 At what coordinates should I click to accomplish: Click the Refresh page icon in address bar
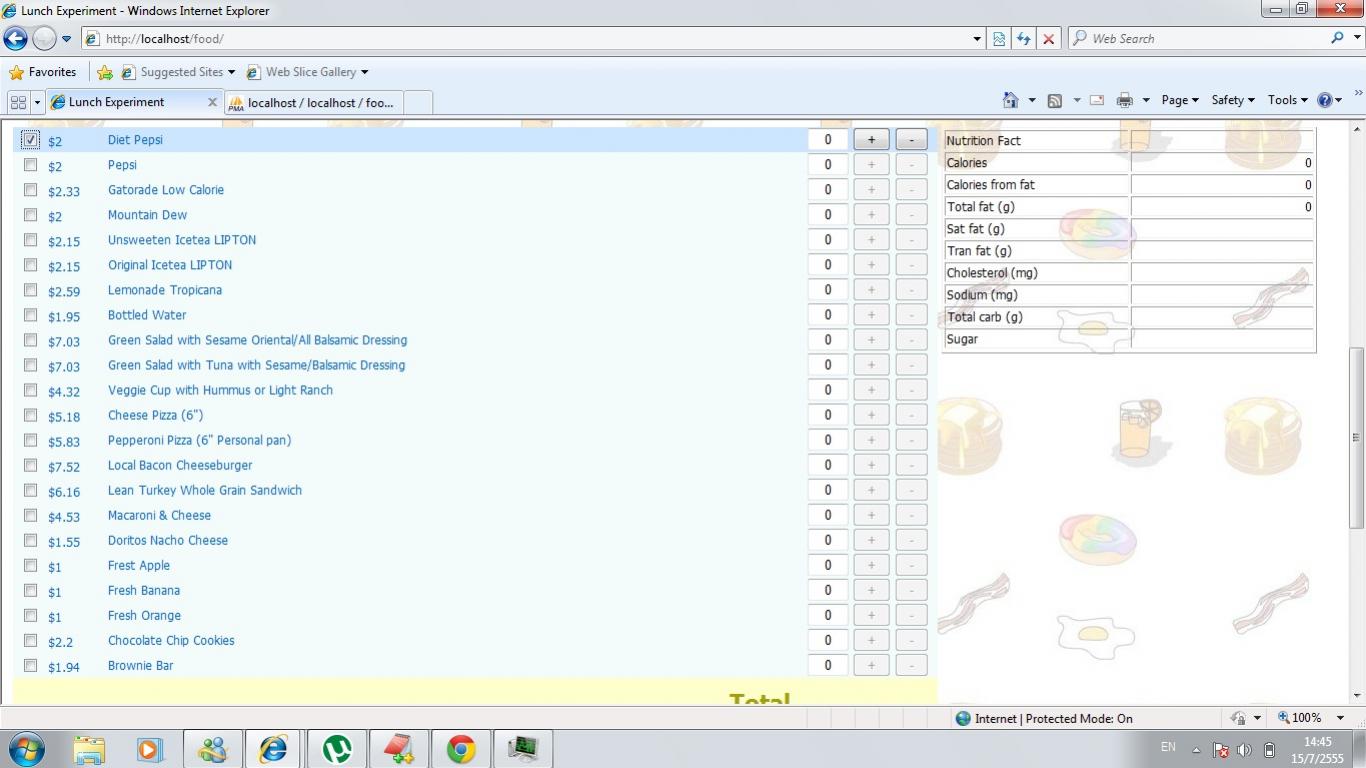(1023, 39)
